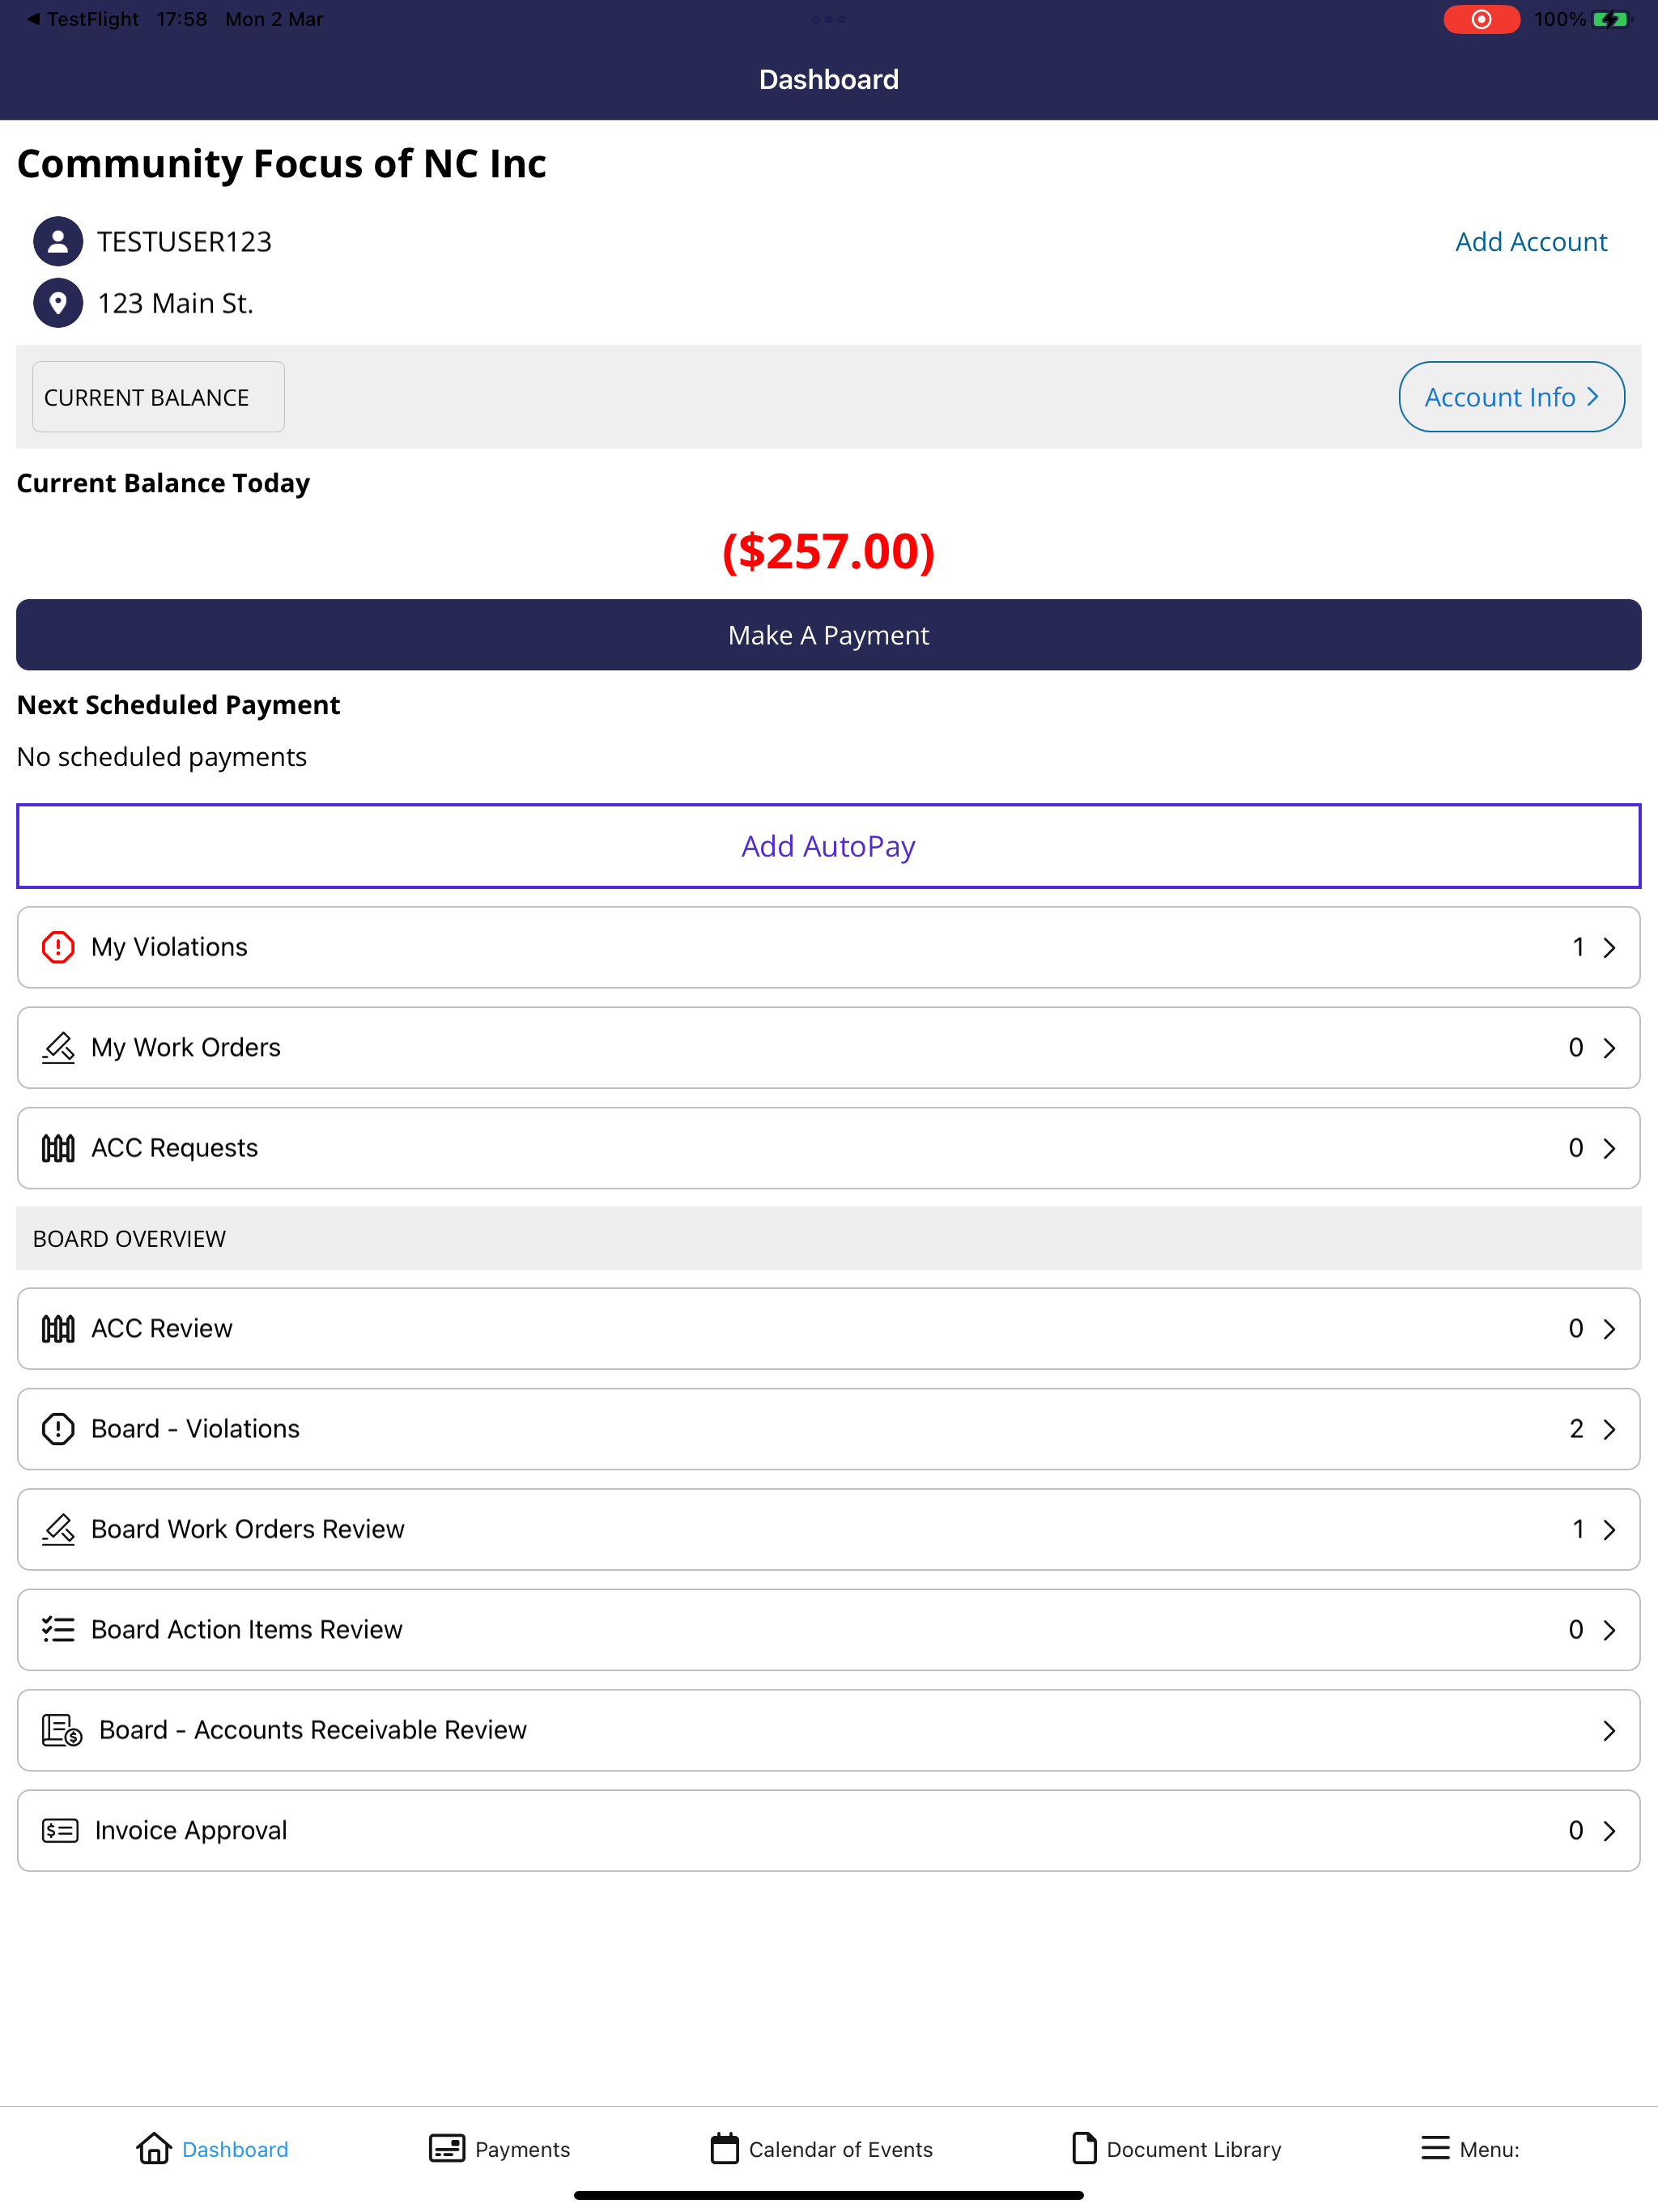This screenshot has height=2212, width=1658.
Task: Tap the address location pin icon
Action: point(58,303)
